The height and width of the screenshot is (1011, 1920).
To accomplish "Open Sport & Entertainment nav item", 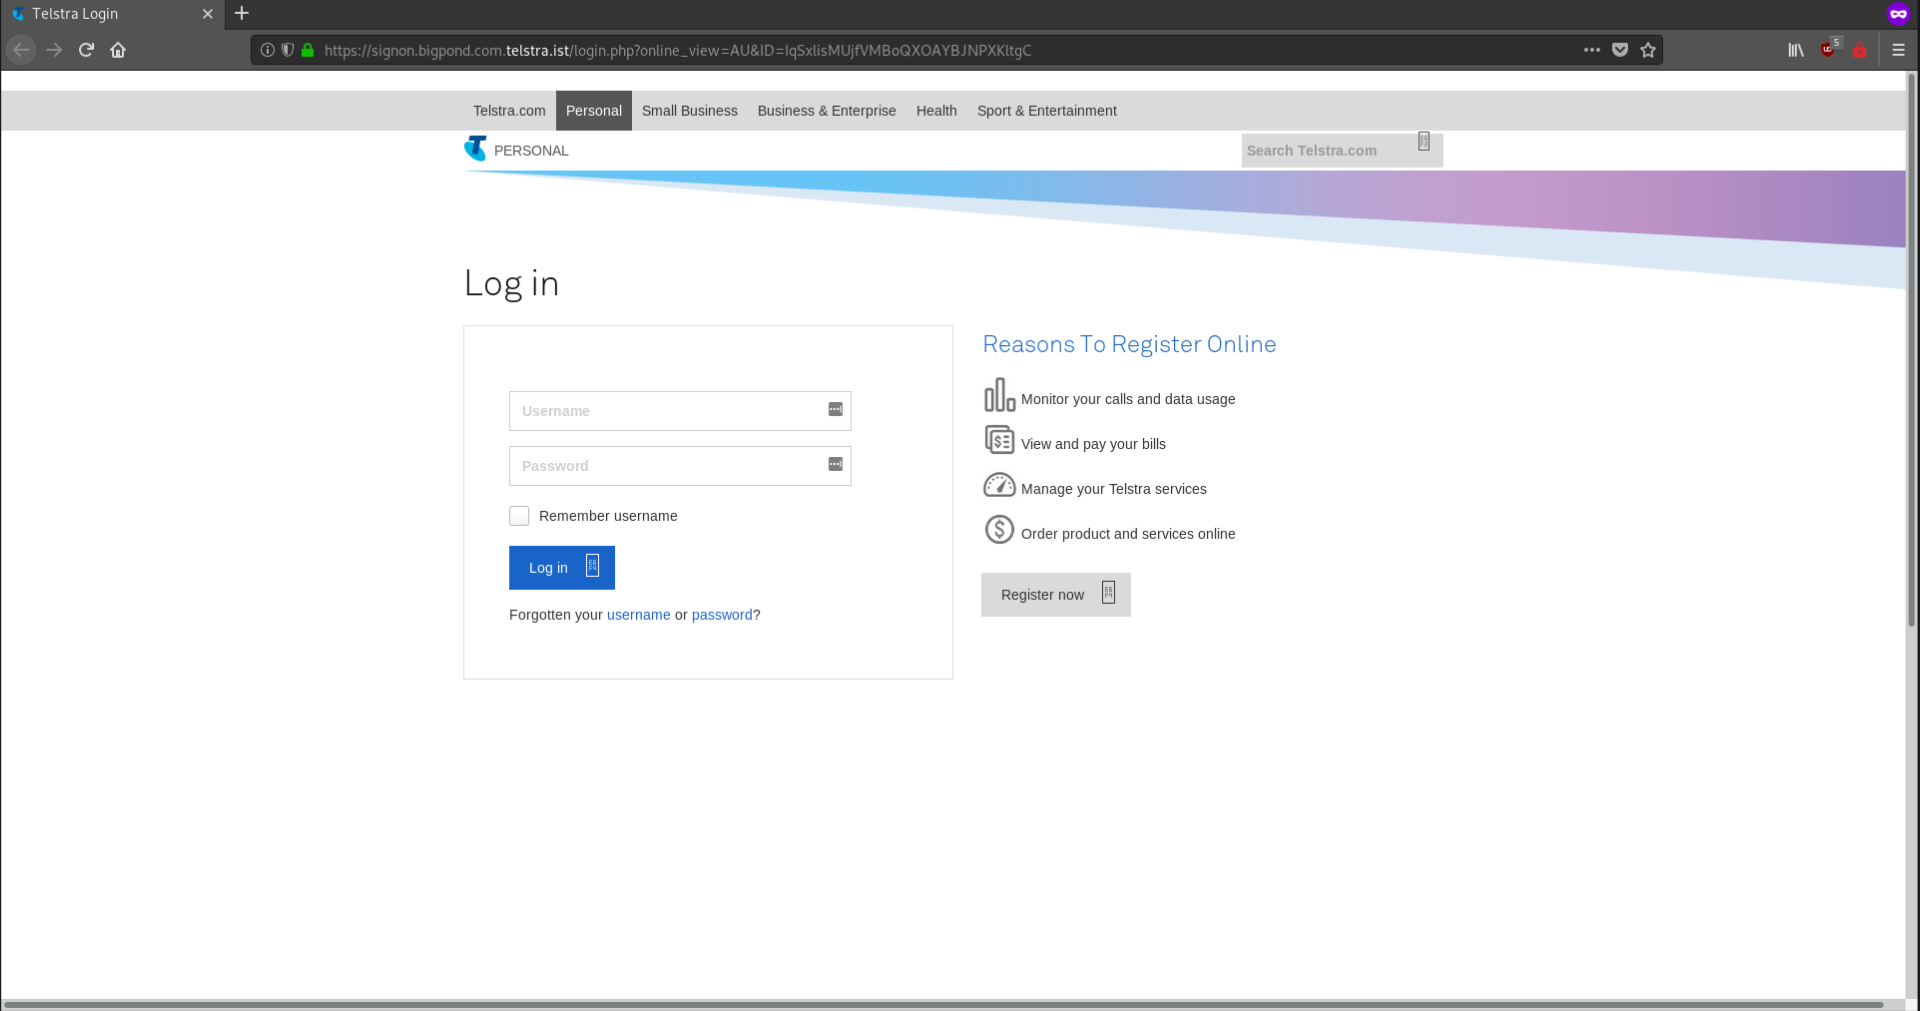I will point(1046,111).
